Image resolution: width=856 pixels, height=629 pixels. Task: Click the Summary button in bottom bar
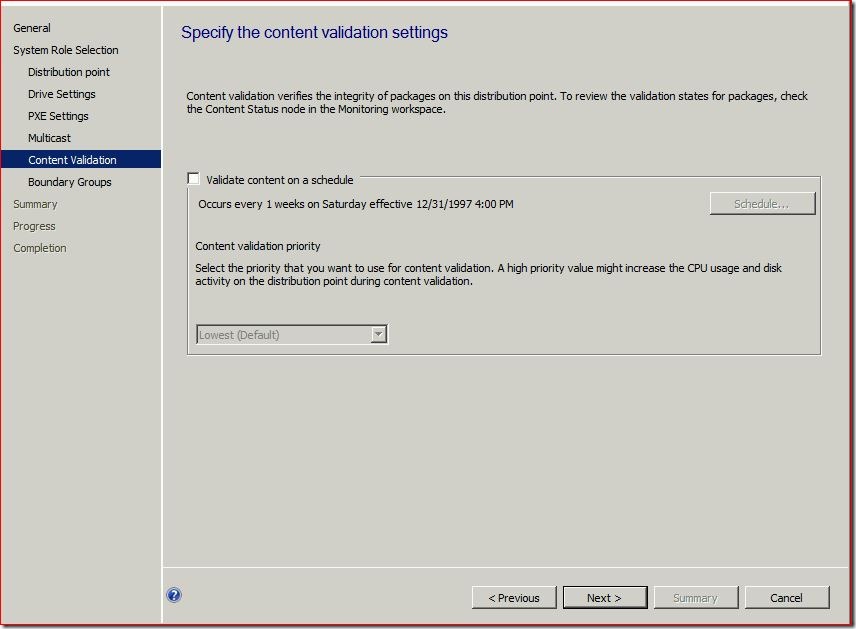pos(695,598)
